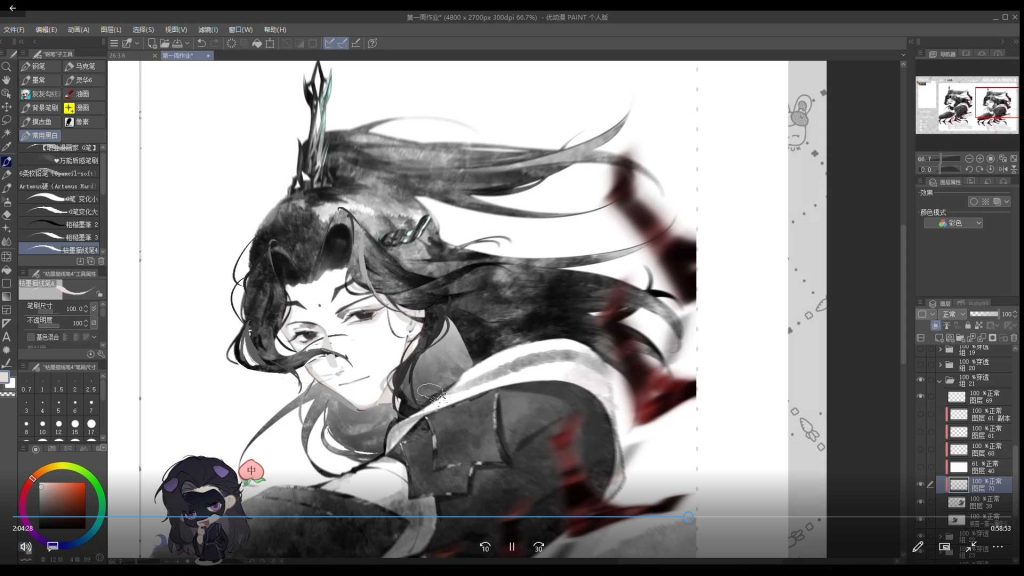Toggle visibility eye of layer 69
Screen dimensions: 1024x576
click(921, 396)
